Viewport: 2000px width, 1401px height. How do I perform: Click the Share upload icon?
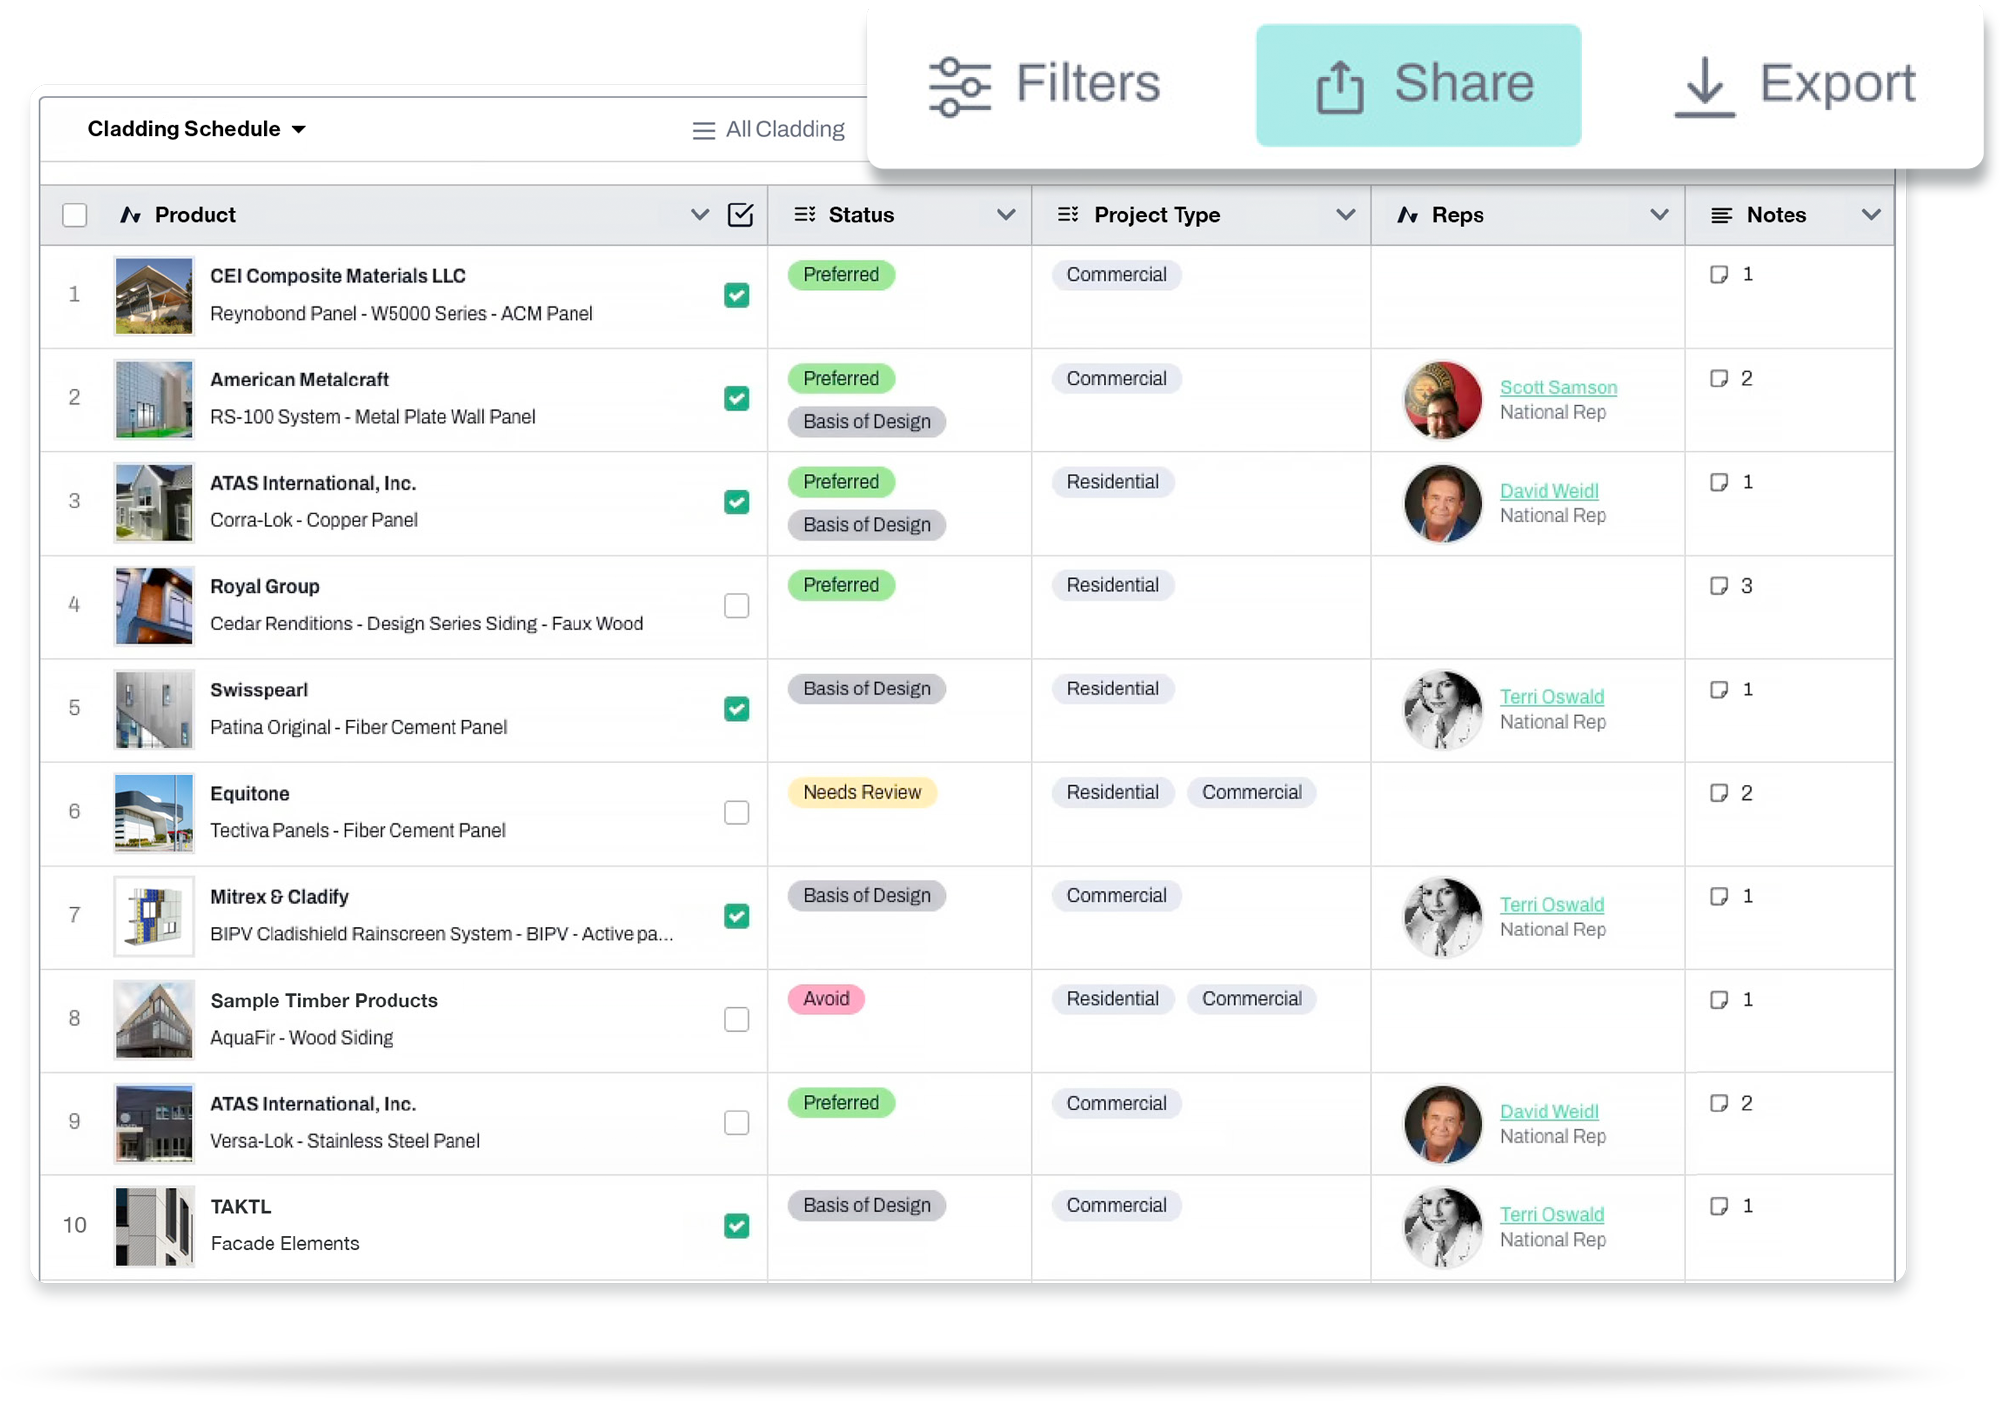pyautogui.click(x=1339, y=87)
